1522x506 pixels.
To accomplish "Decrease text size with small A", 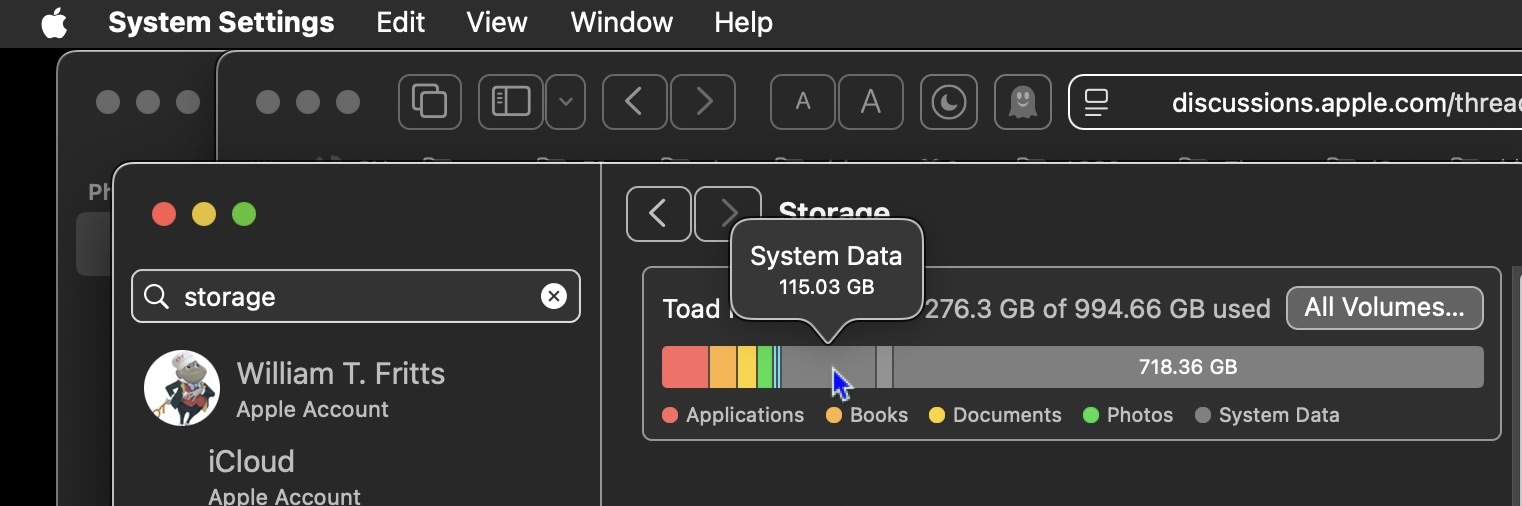I will click(802, 102).
